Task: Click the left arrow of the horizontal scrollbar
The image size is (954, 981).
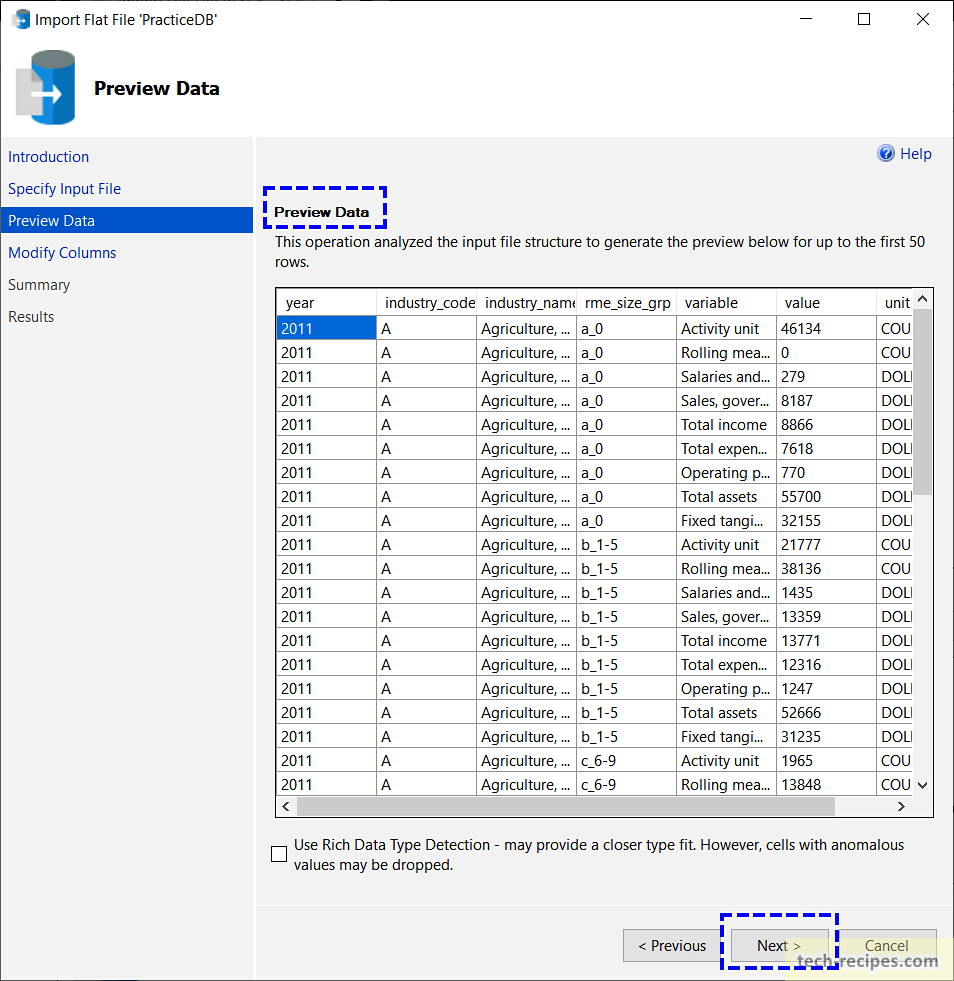Action: 285,806
